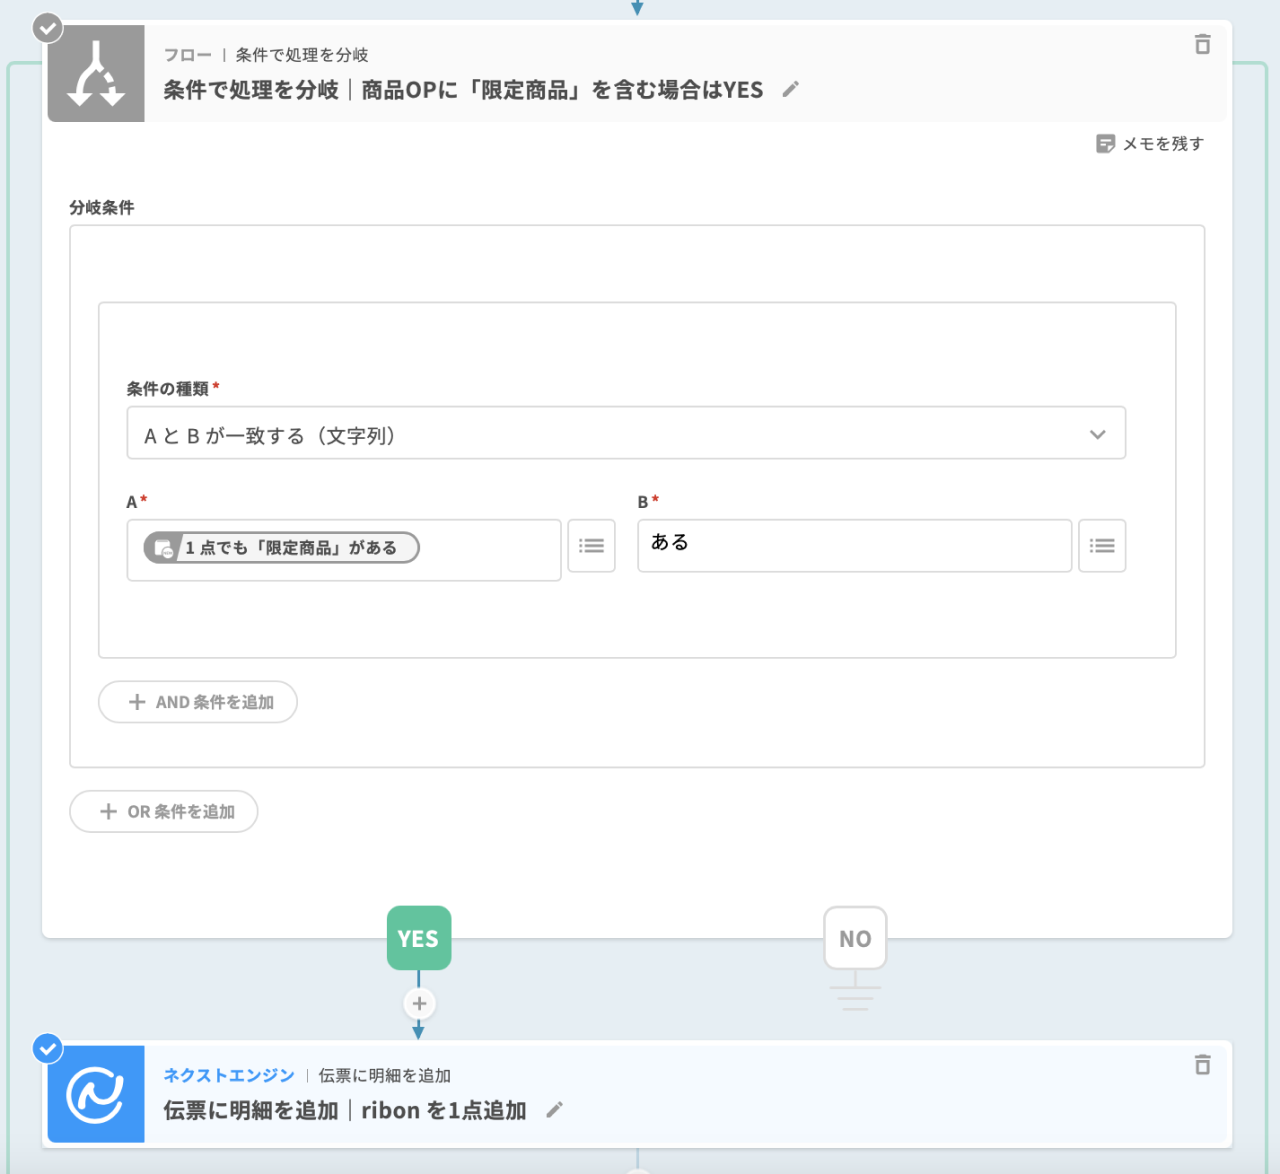Edit the branch step title with pencil icon
1280x1174 pixels.
pos(790,90)
